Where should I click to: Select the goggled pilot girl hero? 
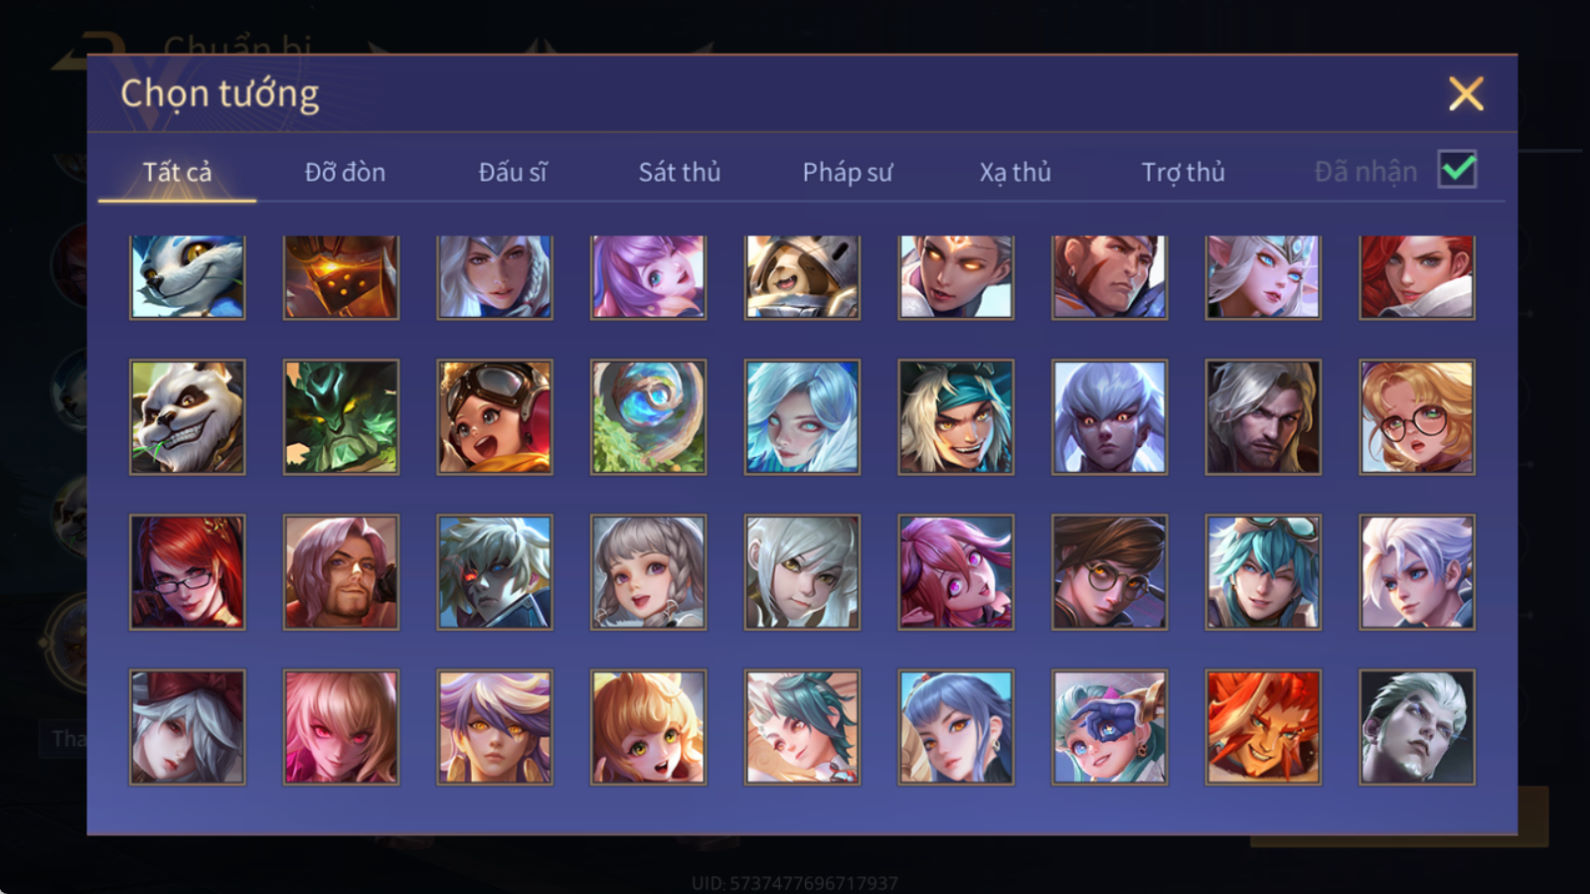point(495,417)
